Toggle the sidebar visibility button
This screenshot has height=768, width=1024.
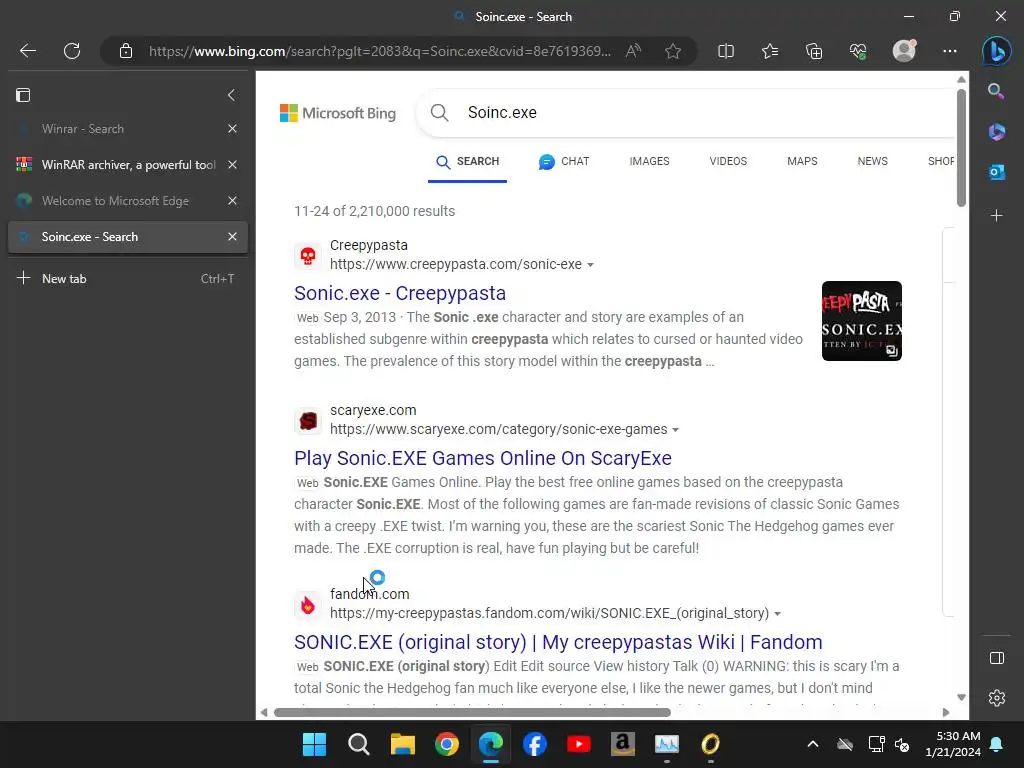click(997, 658)
